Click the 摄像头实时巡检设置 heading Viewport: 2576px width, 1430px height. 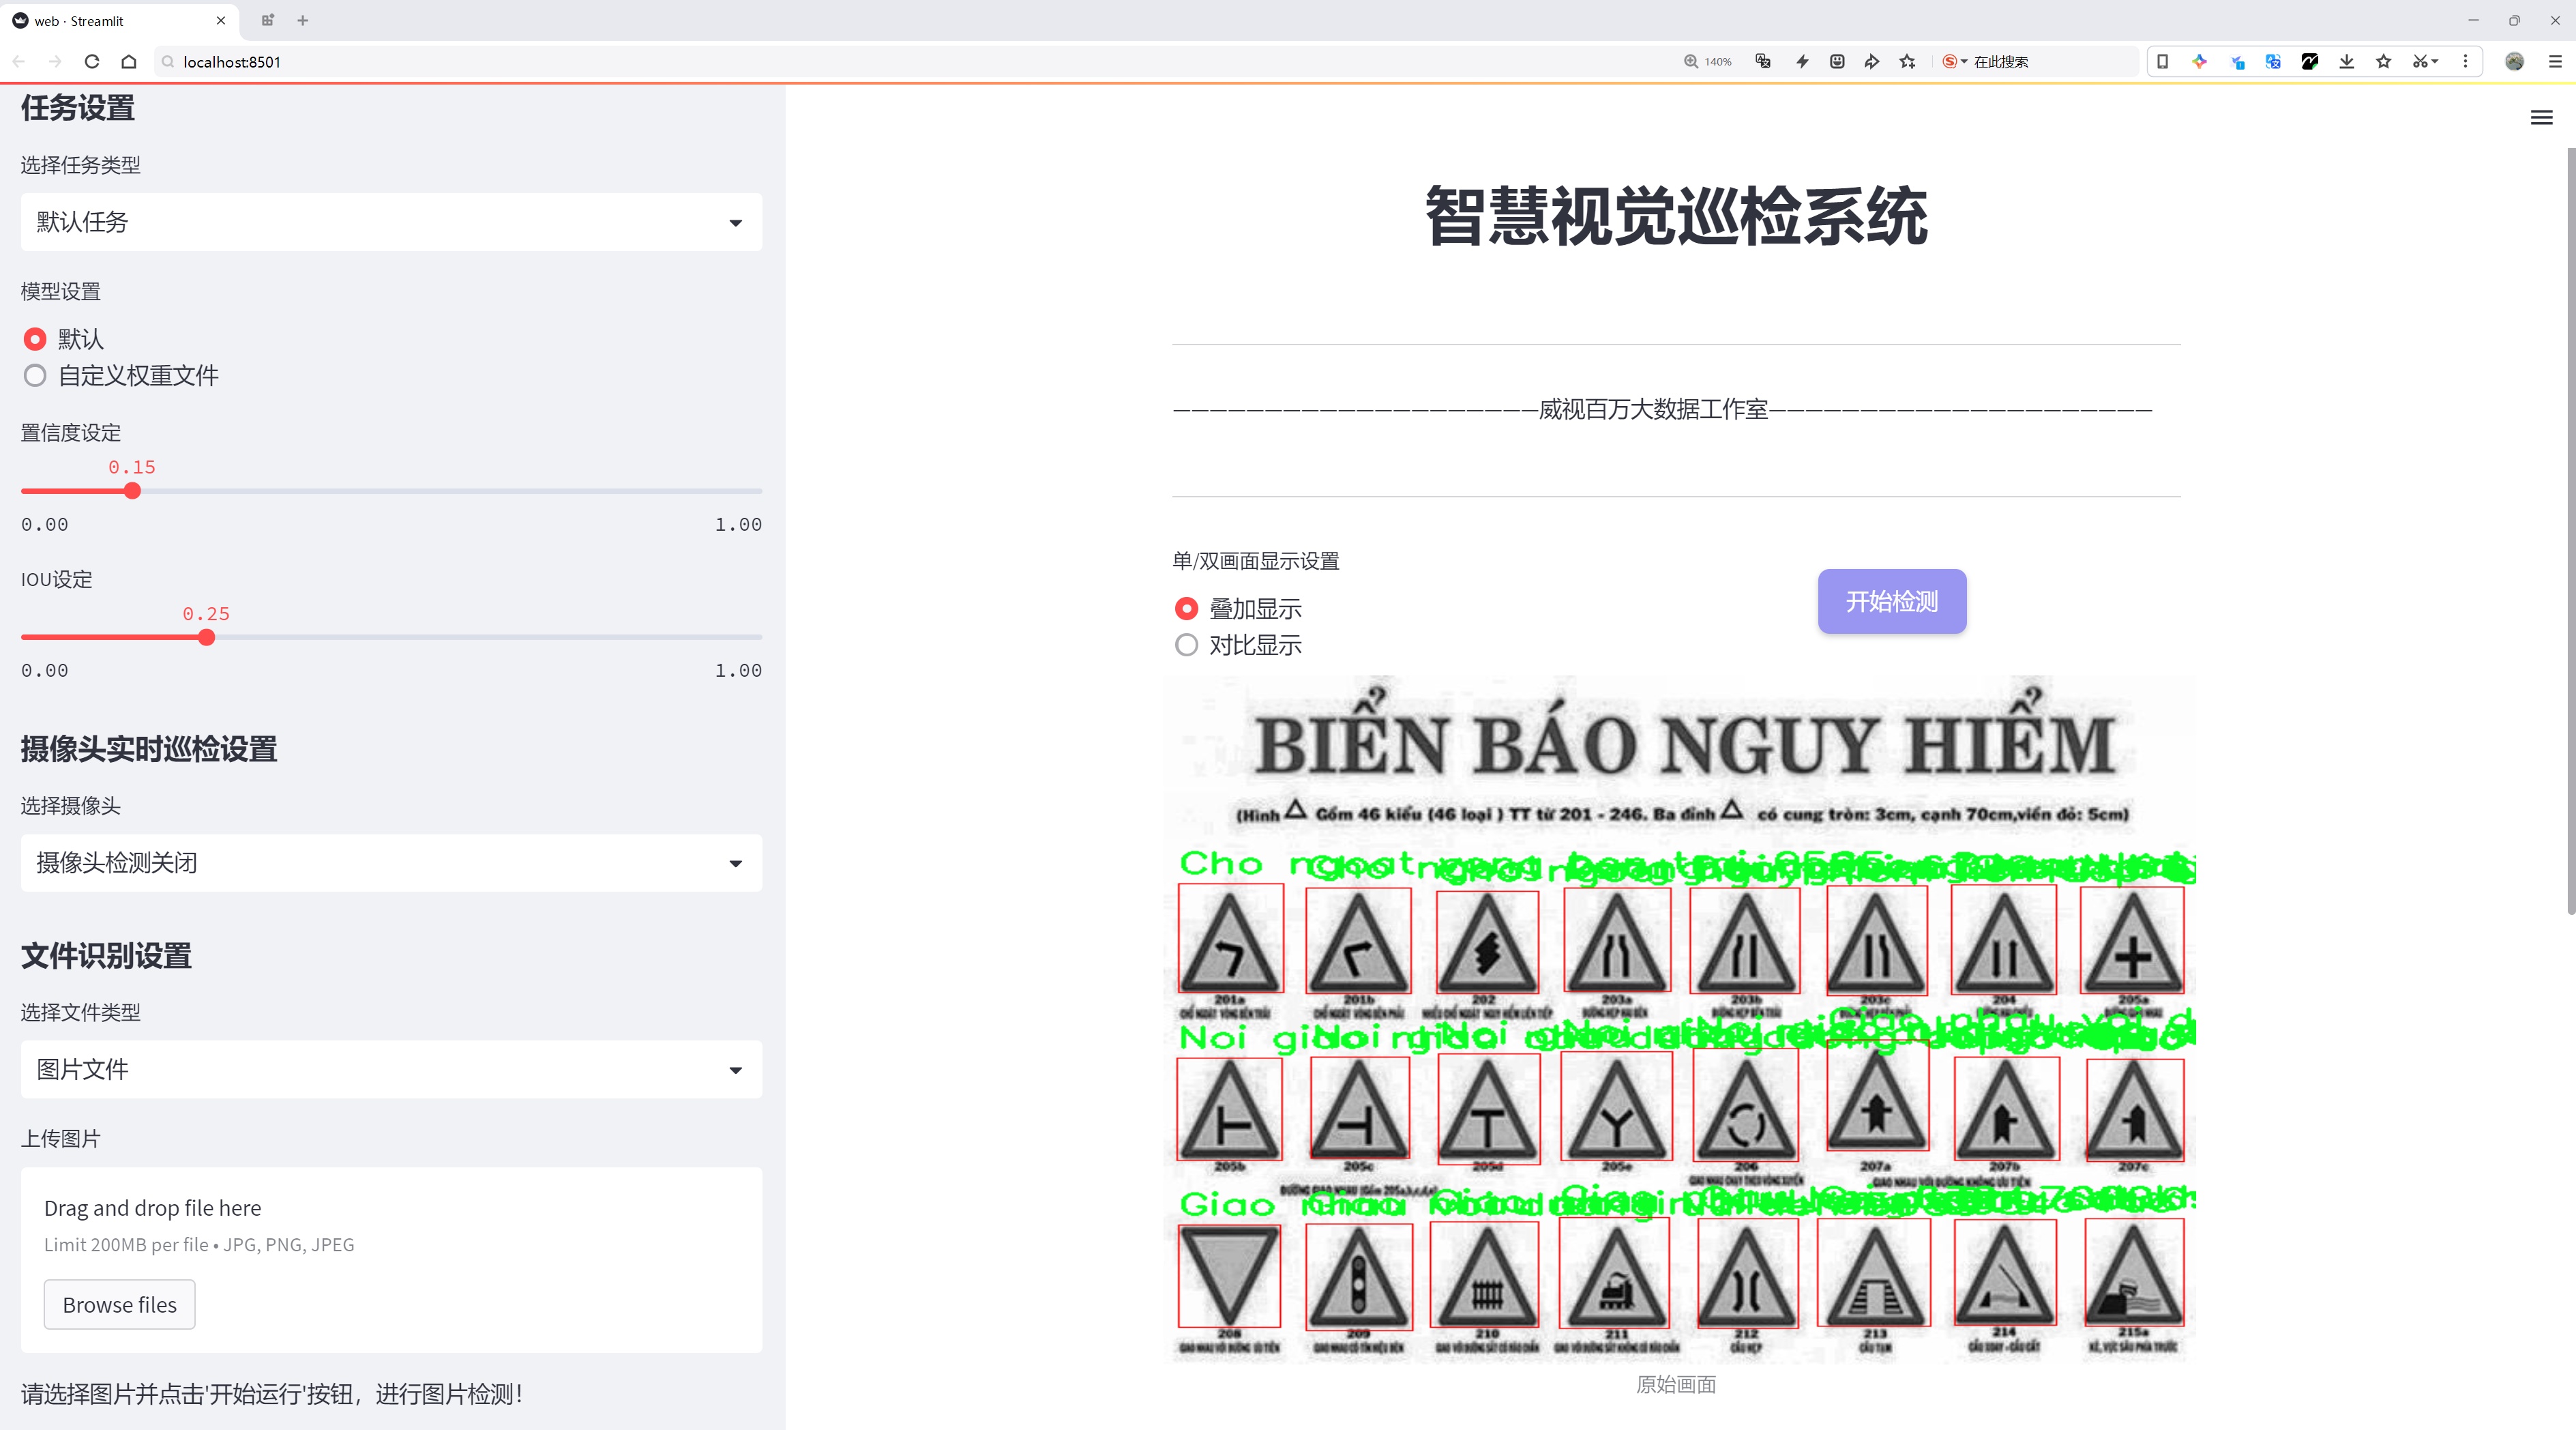(149, 750)
